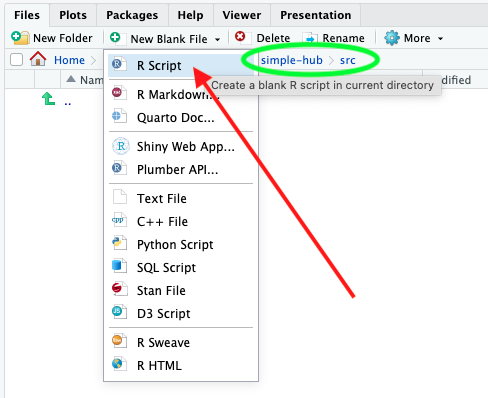The width and height of the screenshot is (488, 398).
Task: Switch to the Files tab
Action: pyautogui.click(x=27, y=15)
